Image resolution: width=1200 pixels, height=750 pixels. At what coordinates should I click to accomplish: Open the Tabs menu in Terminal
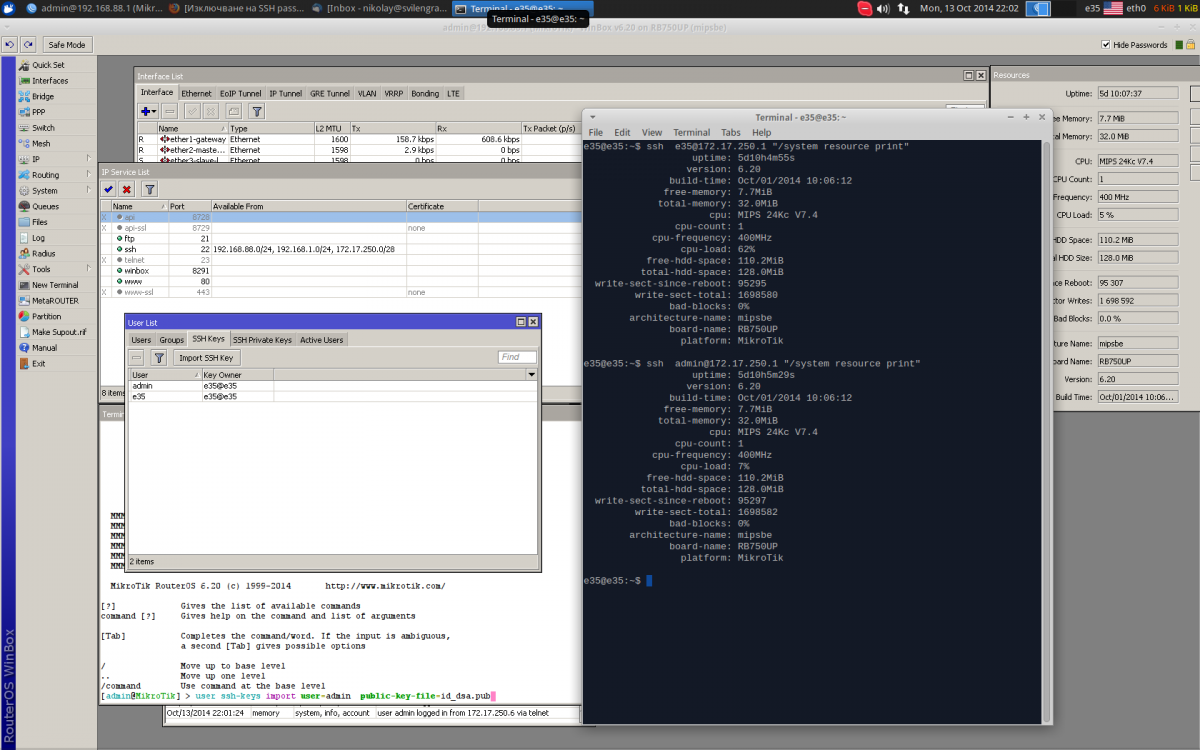(x=730, y=132)
